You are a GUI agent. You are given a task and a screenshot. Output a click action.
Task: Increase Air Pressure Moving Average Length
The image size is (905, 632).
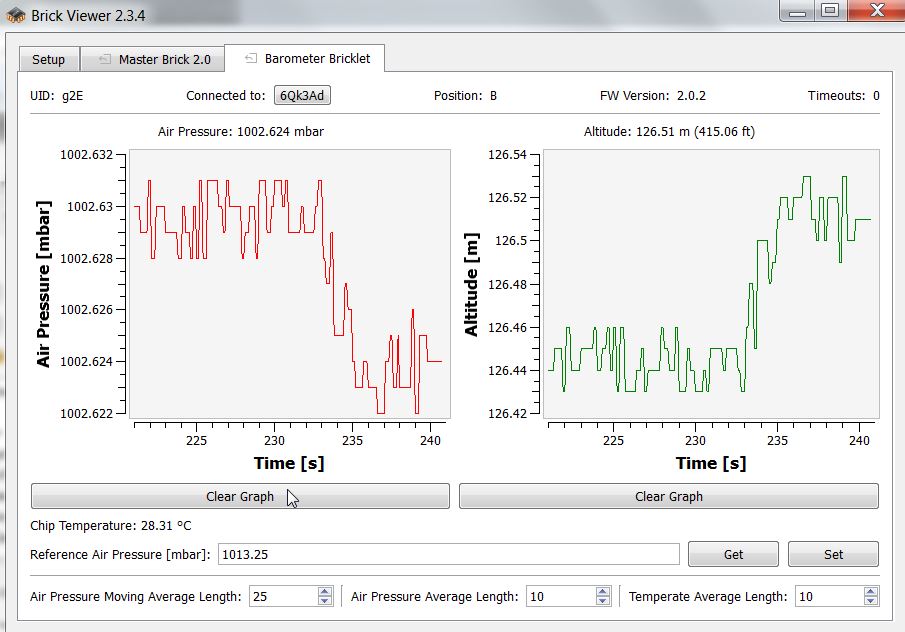tap(325, 592)
